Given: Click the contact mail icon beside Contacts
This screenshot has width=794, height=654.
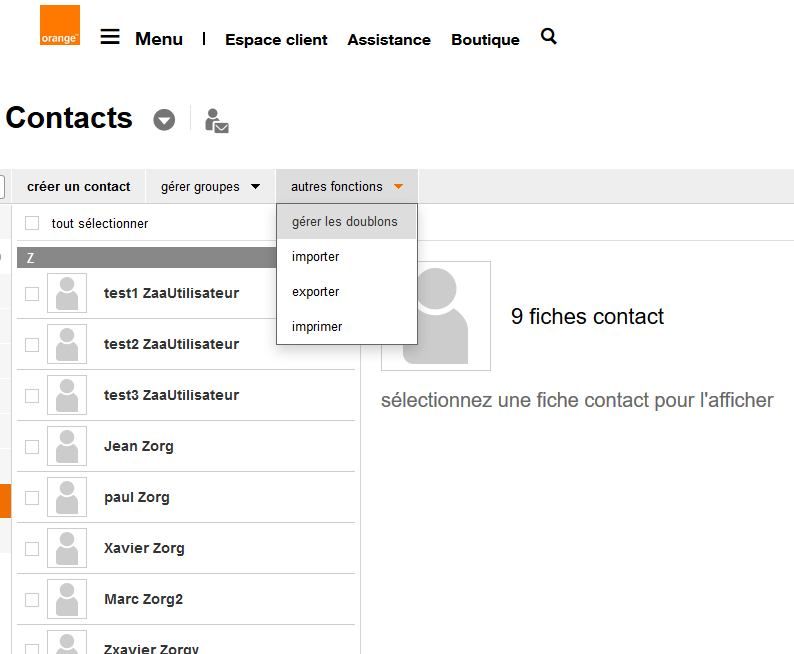Looking at the screenshot, I should pos(216,120).
